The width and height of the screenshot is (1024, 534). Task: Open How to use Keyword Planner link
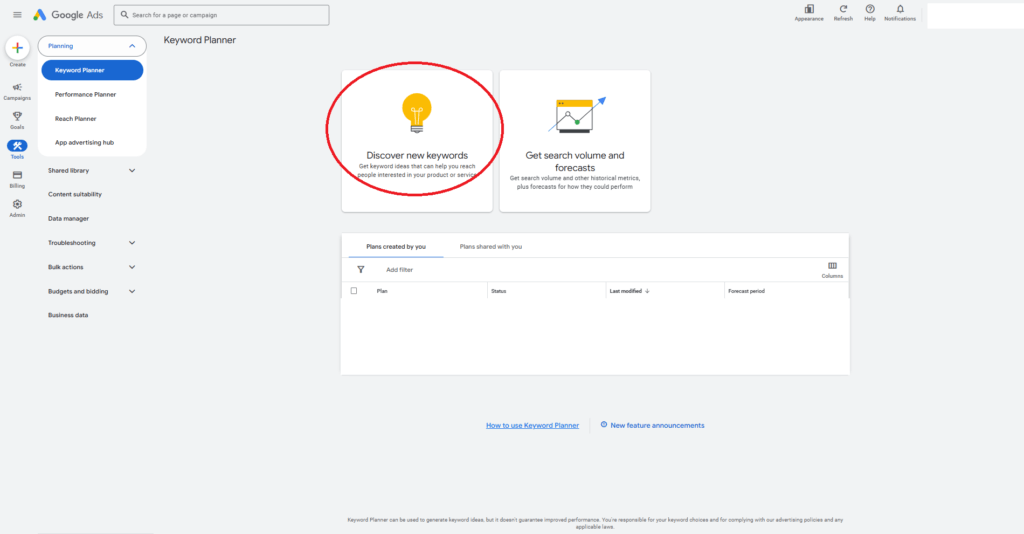coord(532,425)
